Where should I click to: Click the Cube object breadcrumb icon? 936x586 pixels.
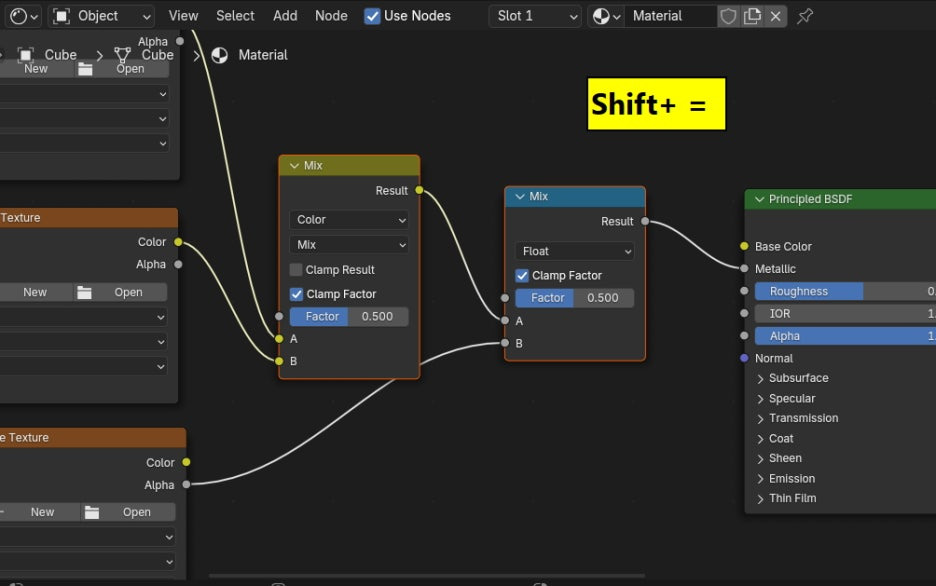25,55
